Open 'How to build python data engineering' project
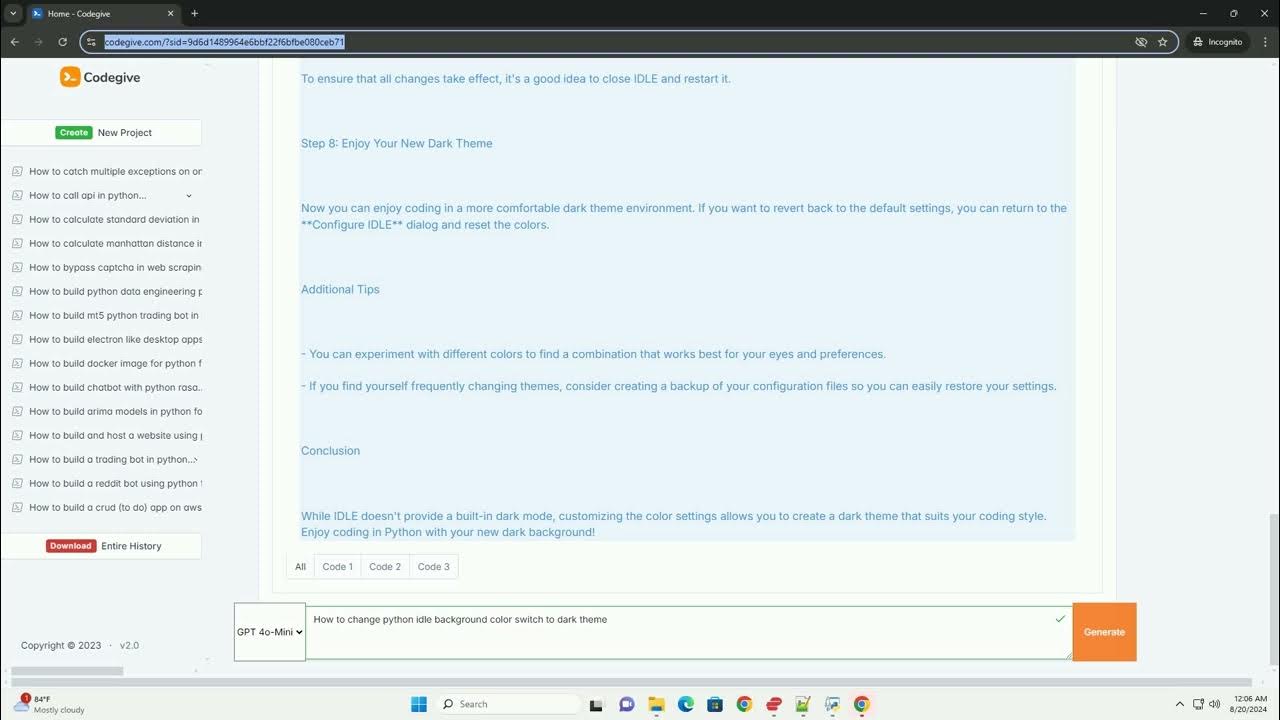This screenshot has width=1280, height=720. tap(115, 291)
